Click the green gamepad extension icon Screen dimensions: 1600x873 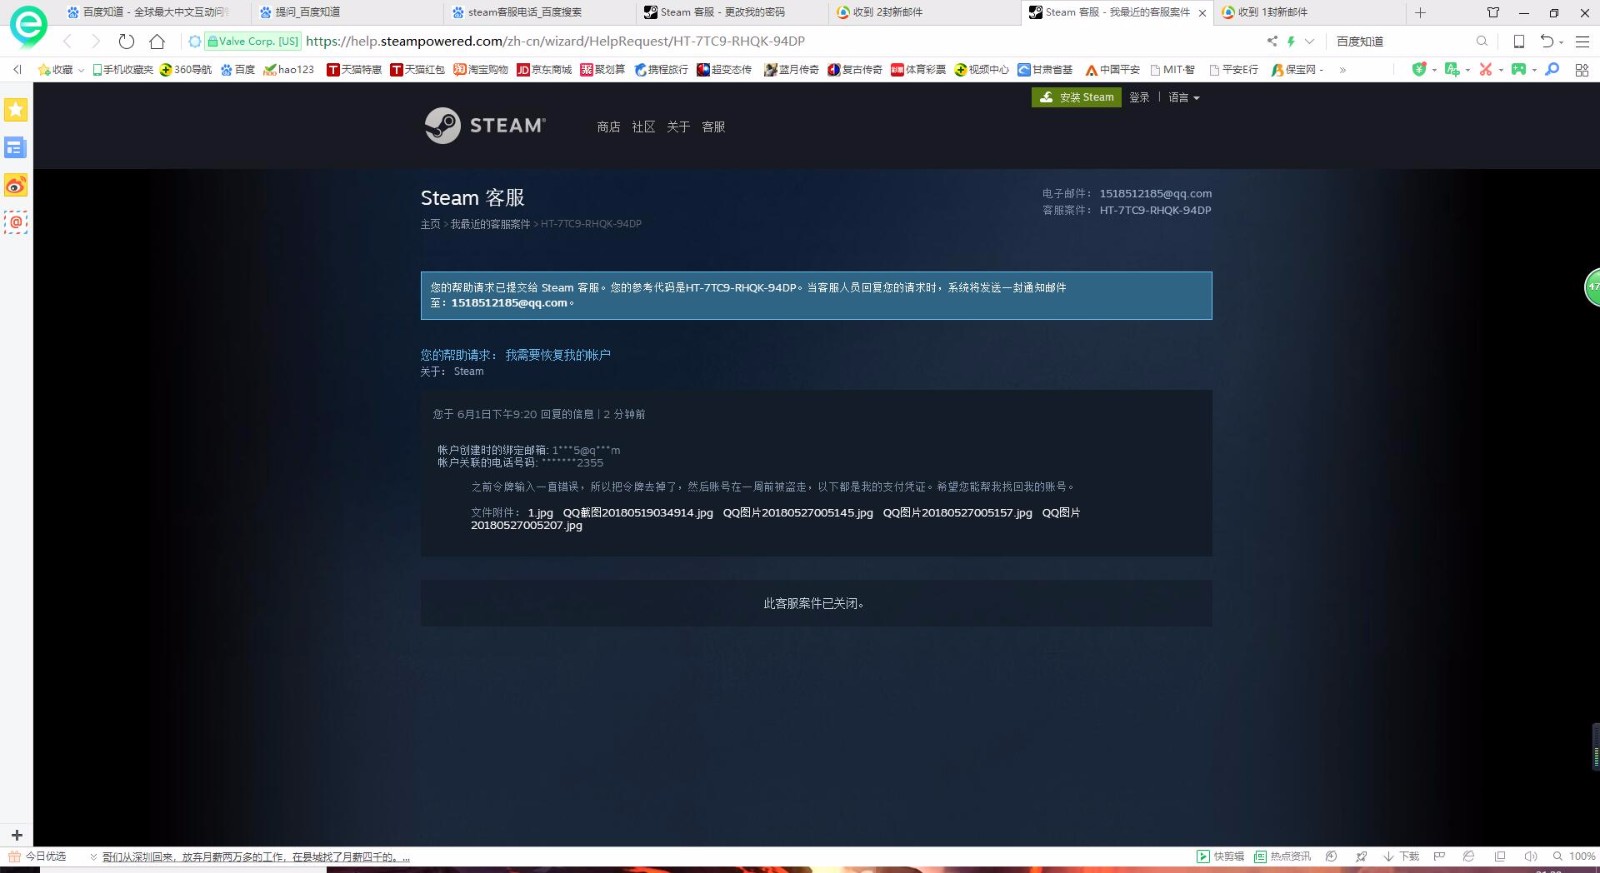[1519, 69]
